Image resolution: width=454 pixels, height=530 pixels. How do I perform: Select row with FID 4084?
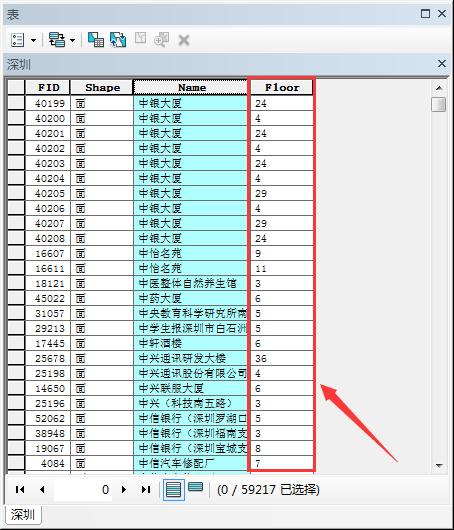16,463
